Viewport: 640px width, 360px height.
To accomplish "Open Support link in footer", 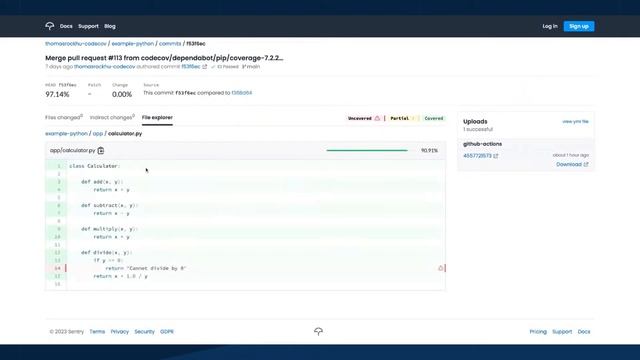I will tap(562, 331).
